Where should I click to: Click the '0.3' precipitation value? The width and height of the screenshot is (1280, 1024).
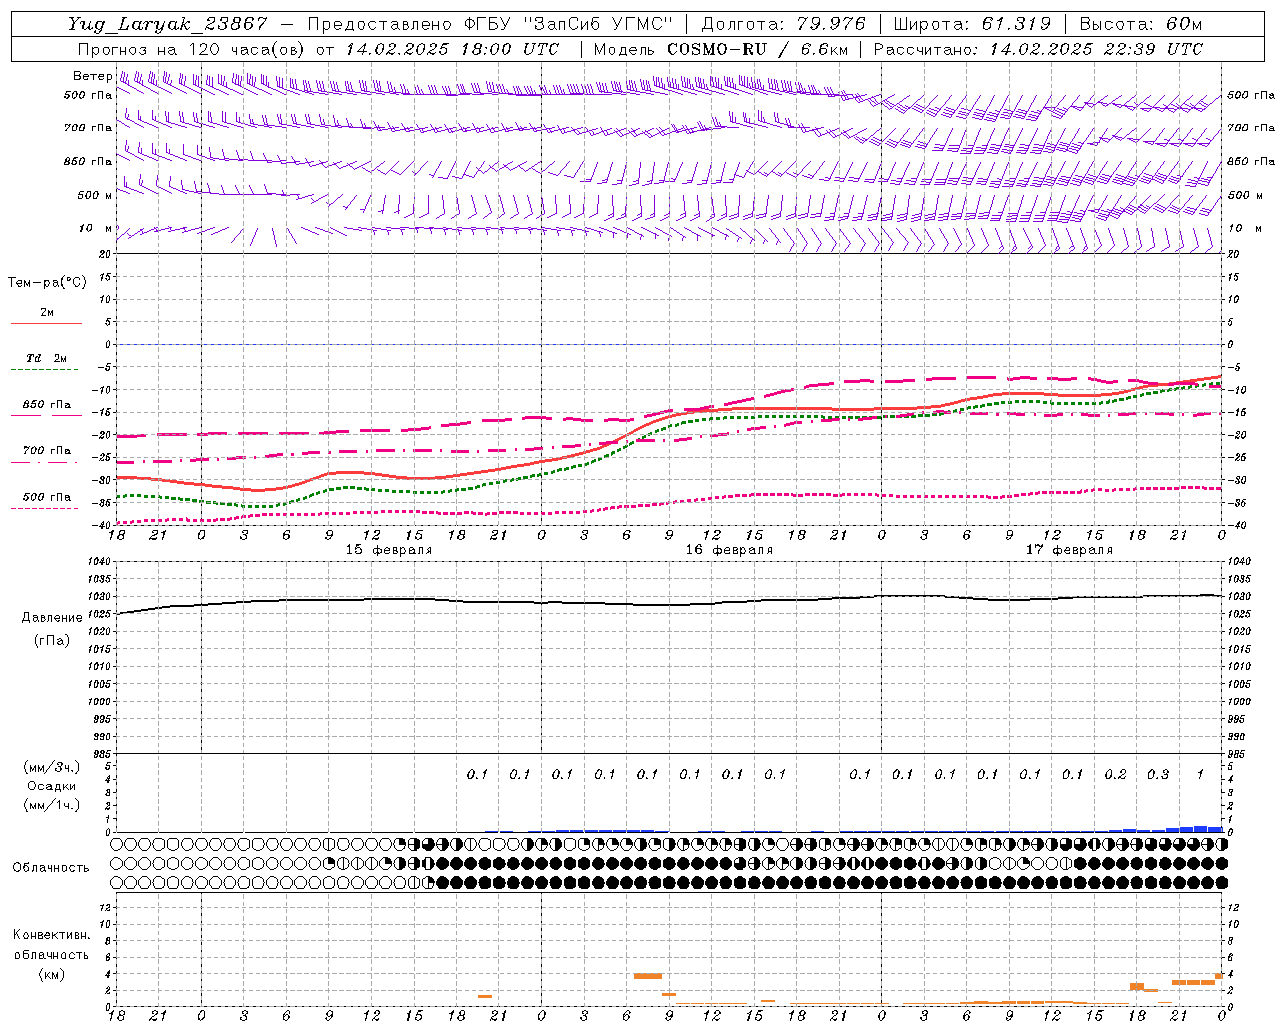[1158, 774]
